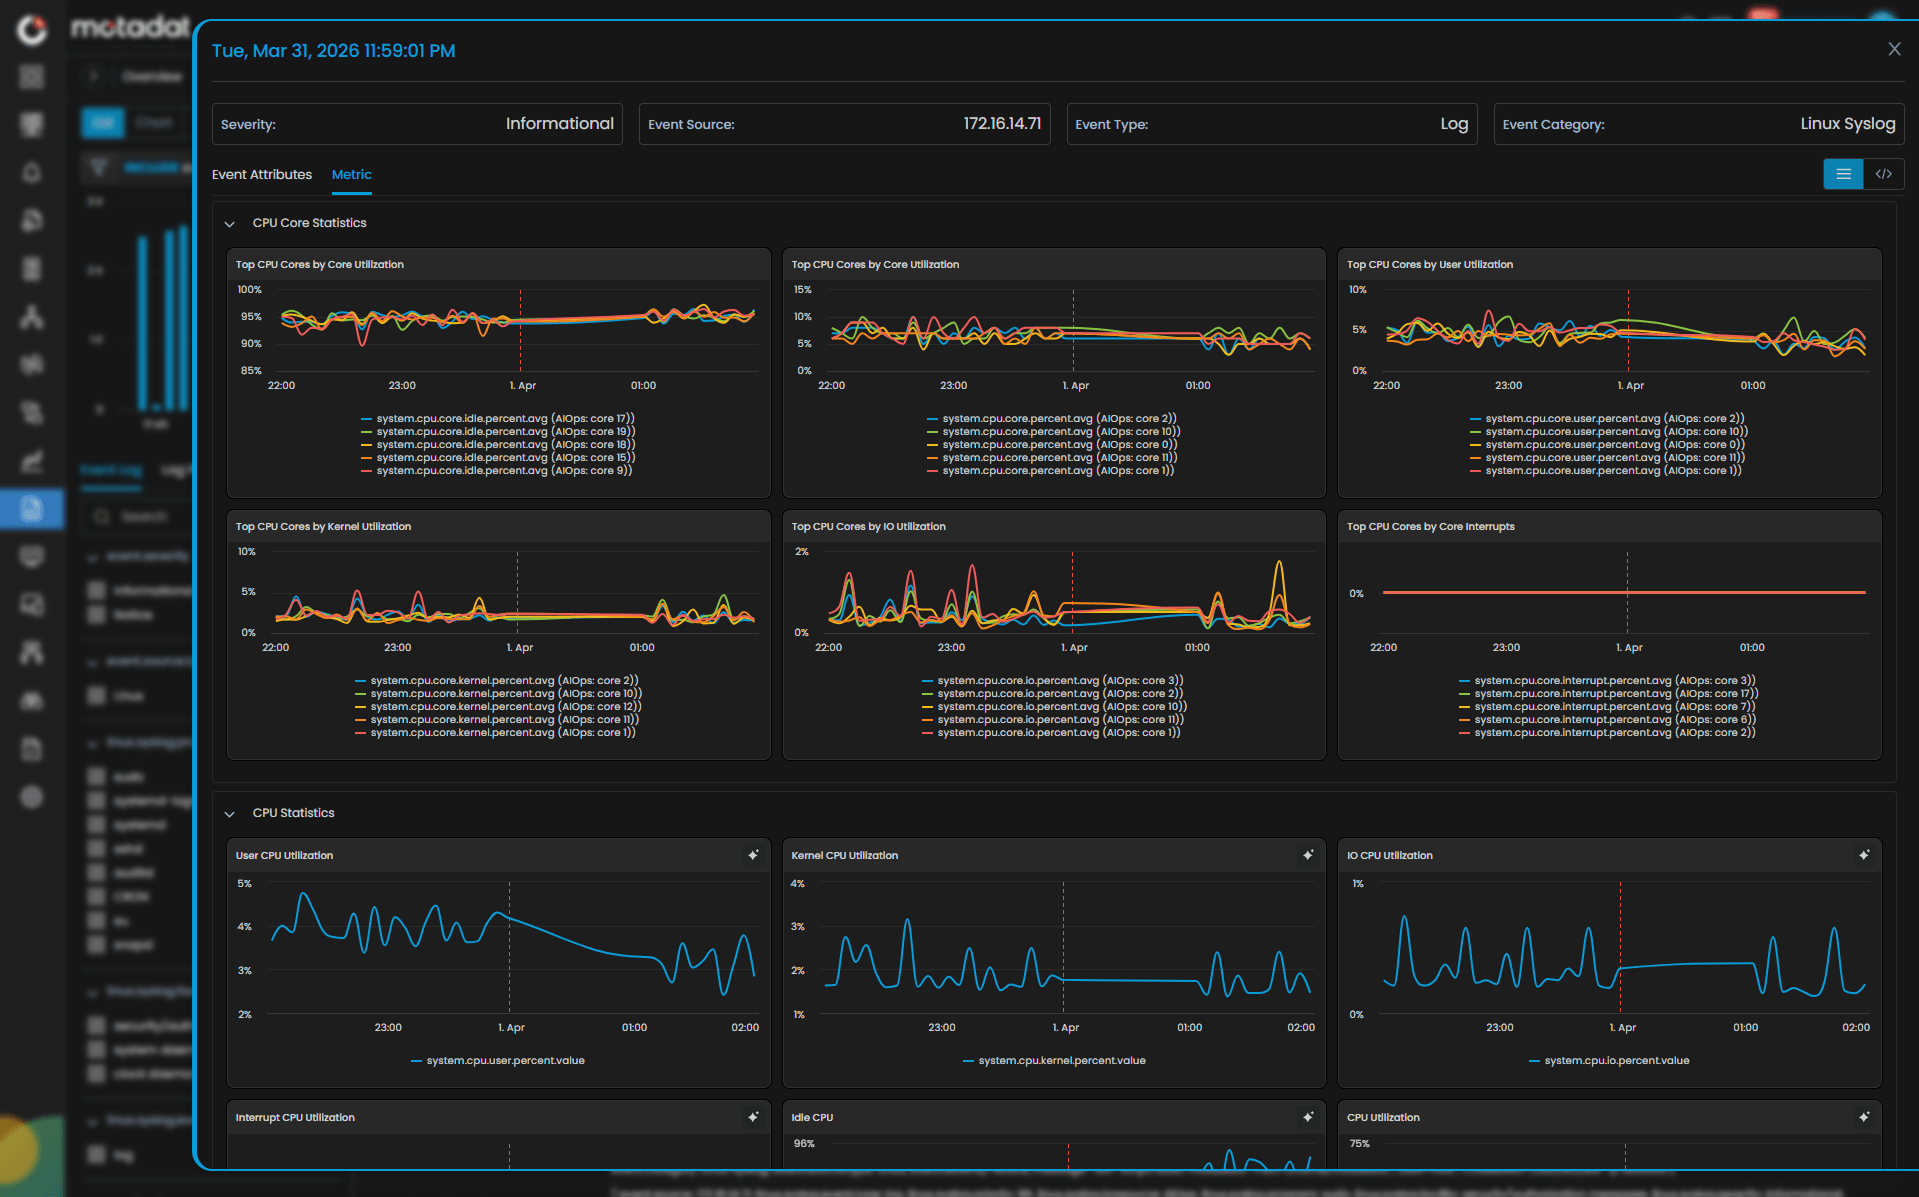Click the blue legend color marker for system.cpu.io.percent.value
Image resolution: width=1919 pixels, height=1197 pixels.
point(1533,1060)
